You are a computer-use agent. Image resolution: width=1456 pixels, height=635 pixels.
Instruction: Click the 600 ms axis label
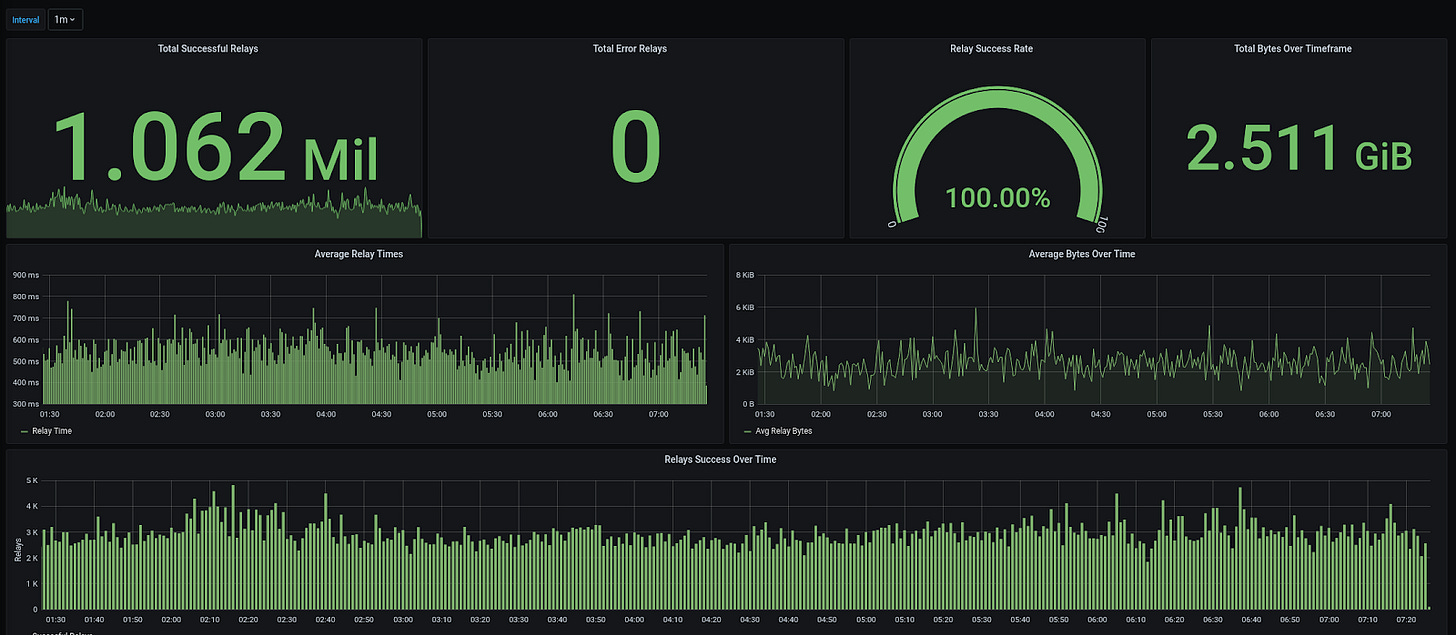click(26, 340)
